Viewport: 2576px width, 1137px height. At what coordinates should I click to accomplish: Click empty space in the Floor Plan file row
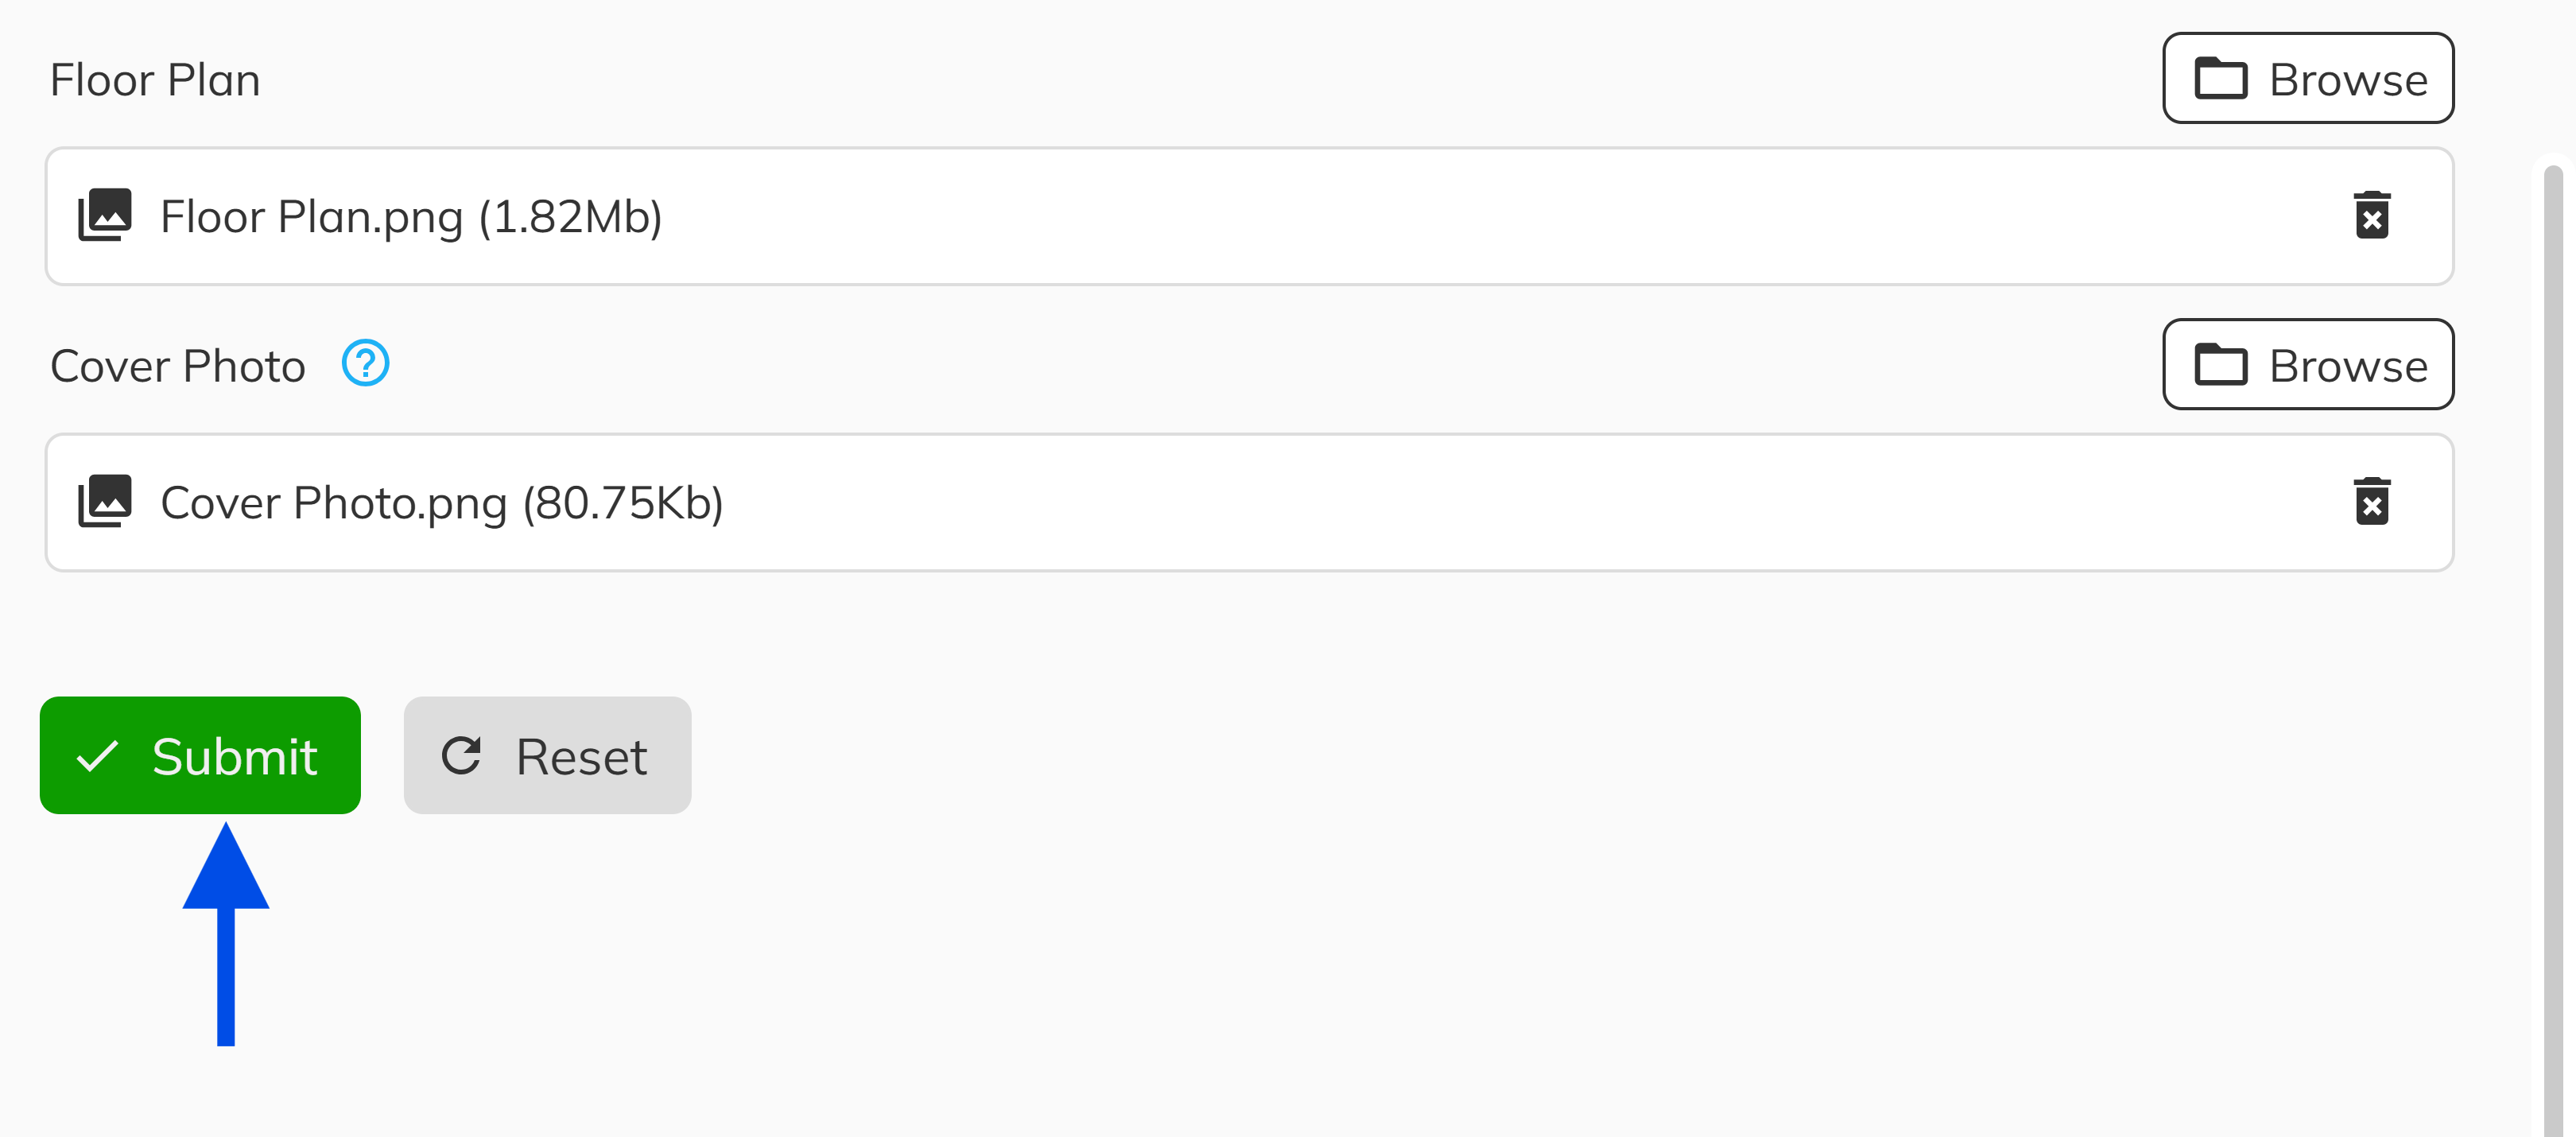click(1400, 217)
